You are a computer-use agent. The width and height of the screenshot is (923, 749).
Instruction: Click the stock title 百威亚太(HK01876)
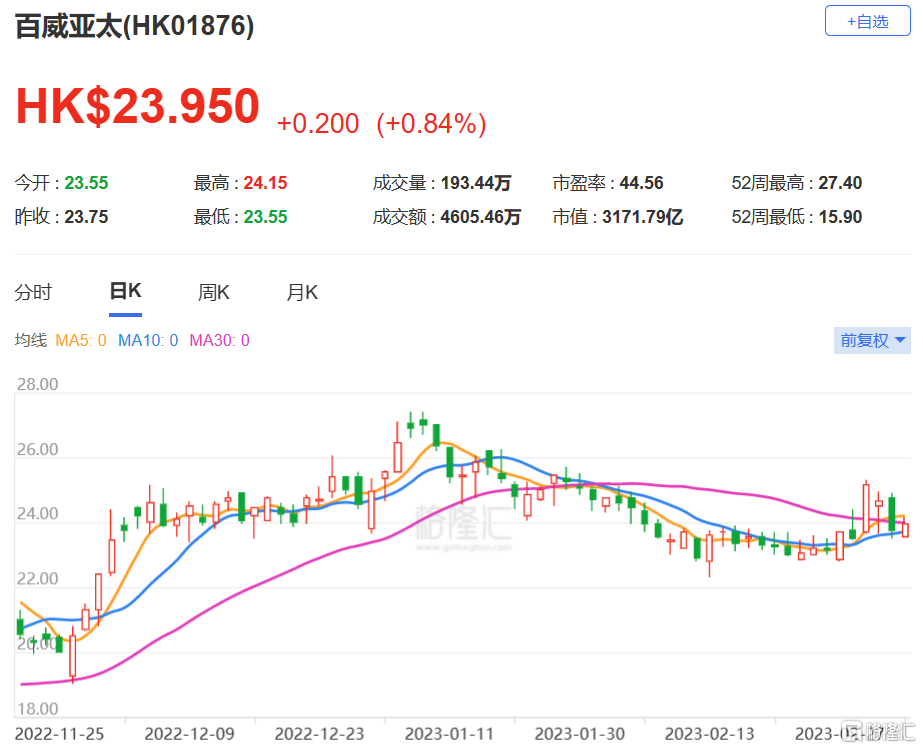[x=134, y=26]
